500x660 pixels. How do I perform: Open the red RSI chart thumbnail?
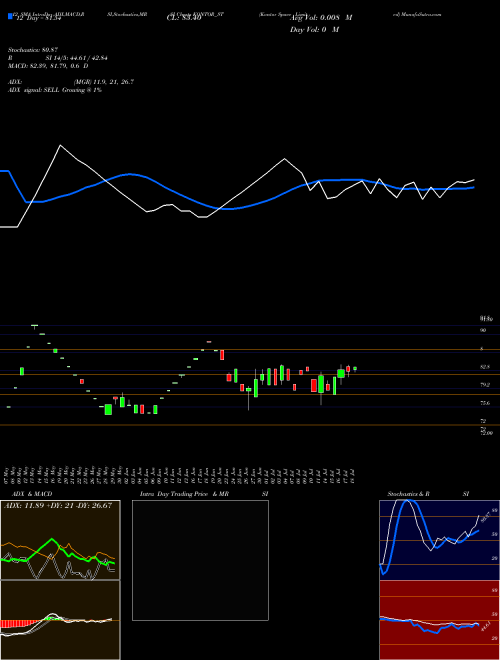point(439,620)
